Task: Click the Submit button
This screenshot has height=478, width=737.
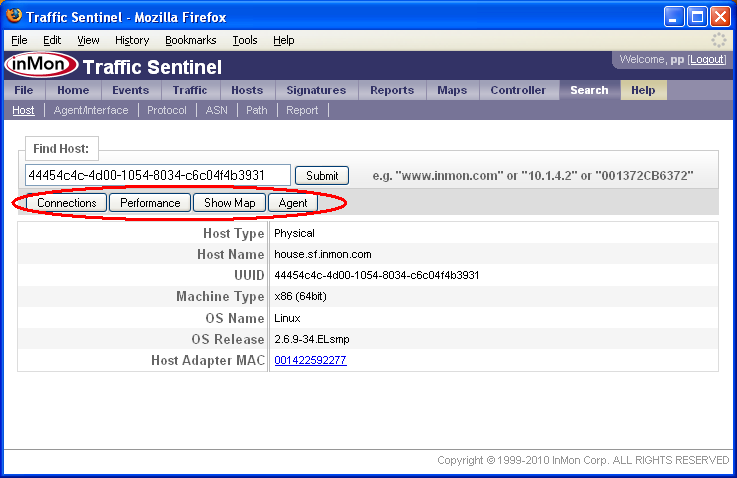Action: pyautogui.click(x=321, y=175)
